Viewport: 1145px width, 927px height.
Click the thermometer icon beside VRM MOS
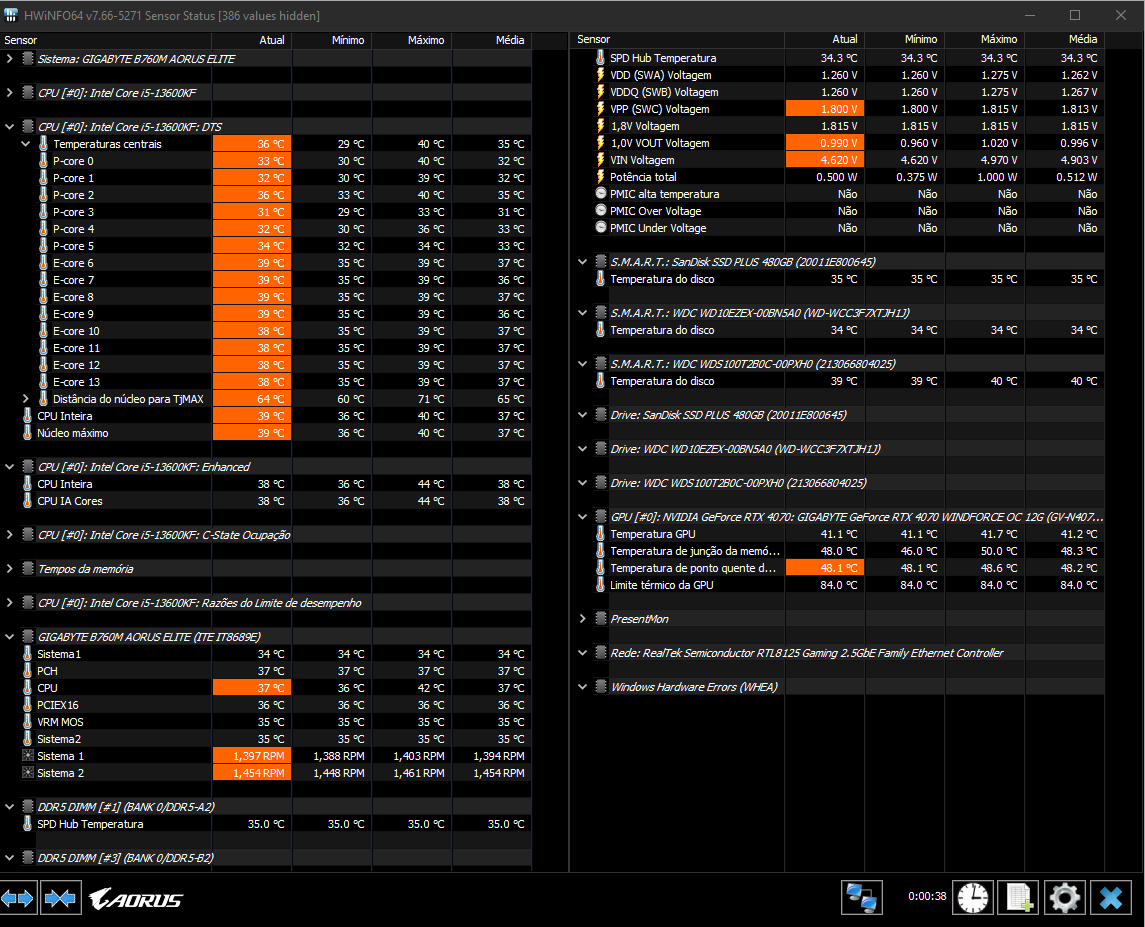click(x=28, y=722)
